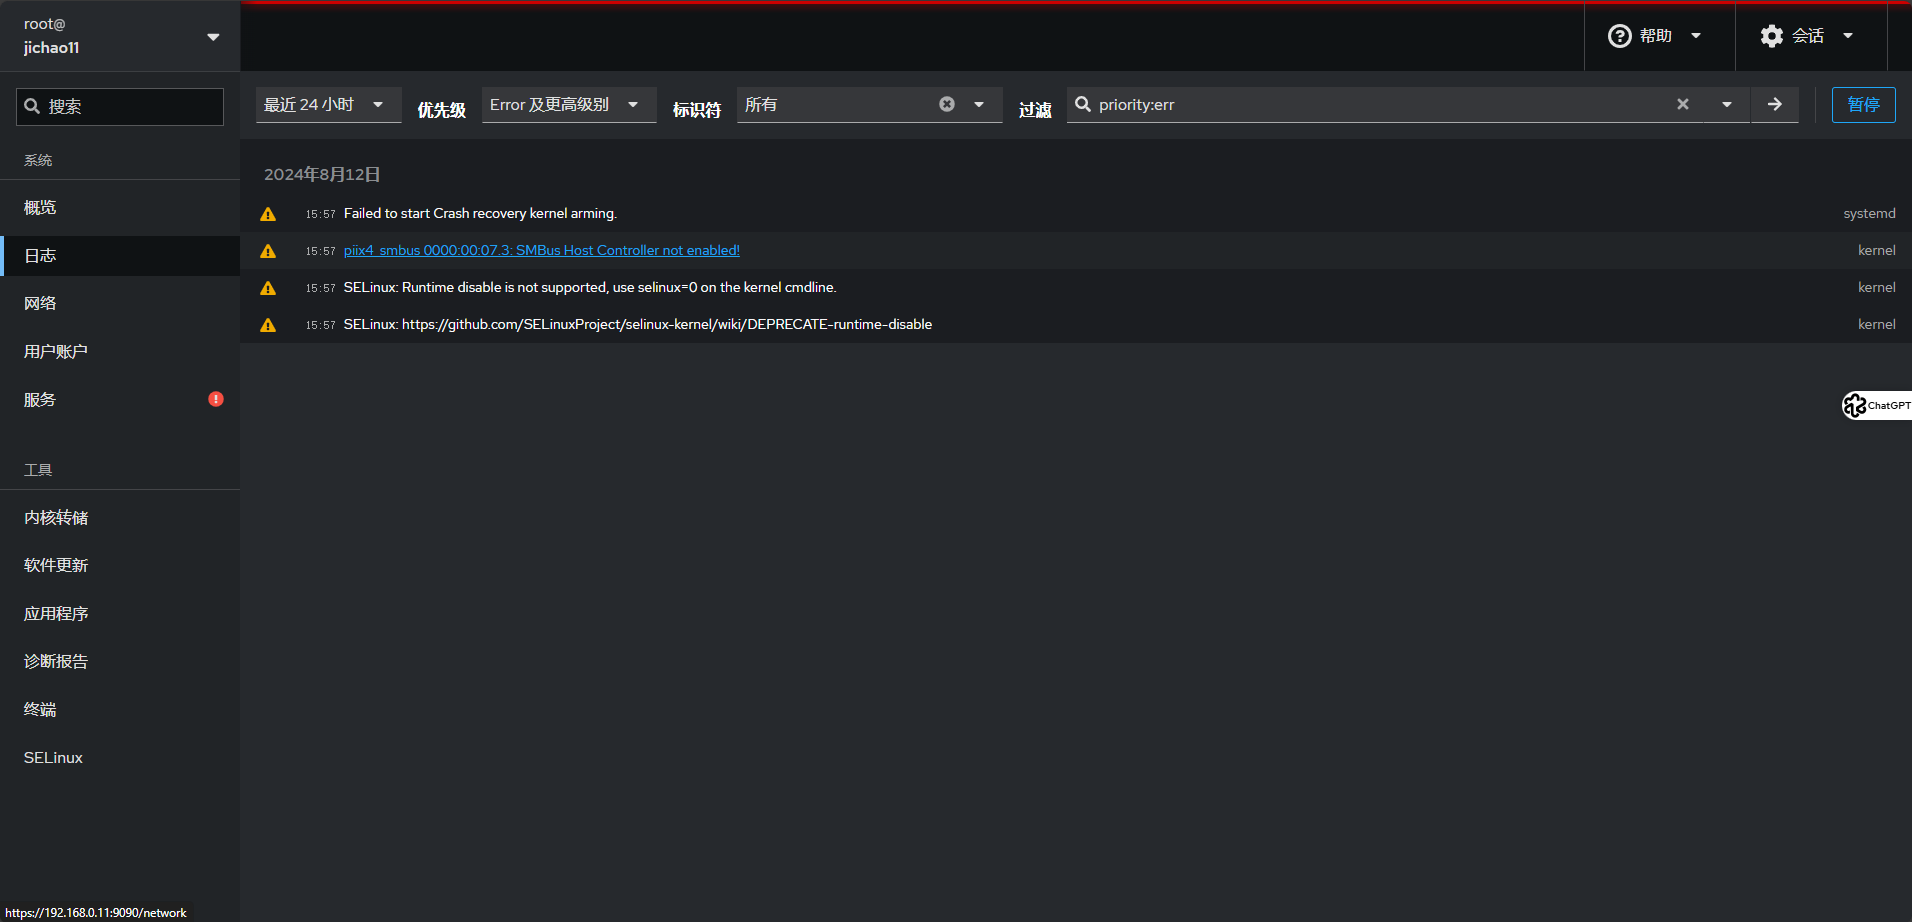This screenshot has height=922, width=1912.
Task: Open the piix4_smbus SMBus Host Controller link
Action: (x=541, y=251)
